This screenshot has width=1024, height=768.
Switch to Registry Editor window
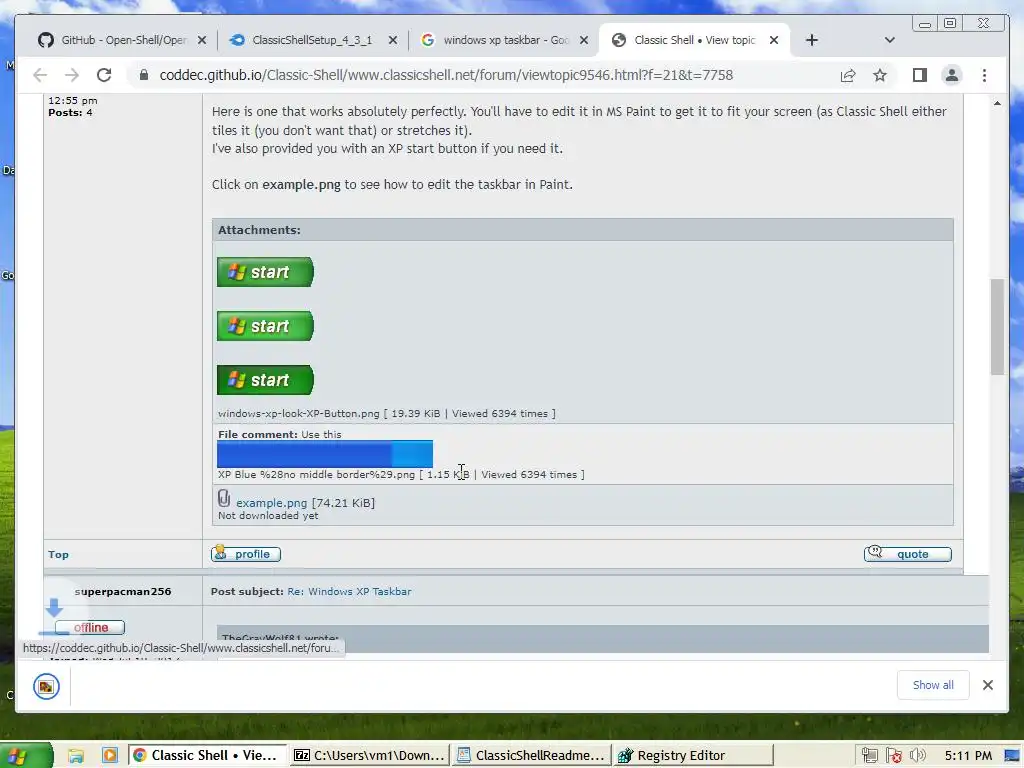pyautogui.click(x=694, y=756)
